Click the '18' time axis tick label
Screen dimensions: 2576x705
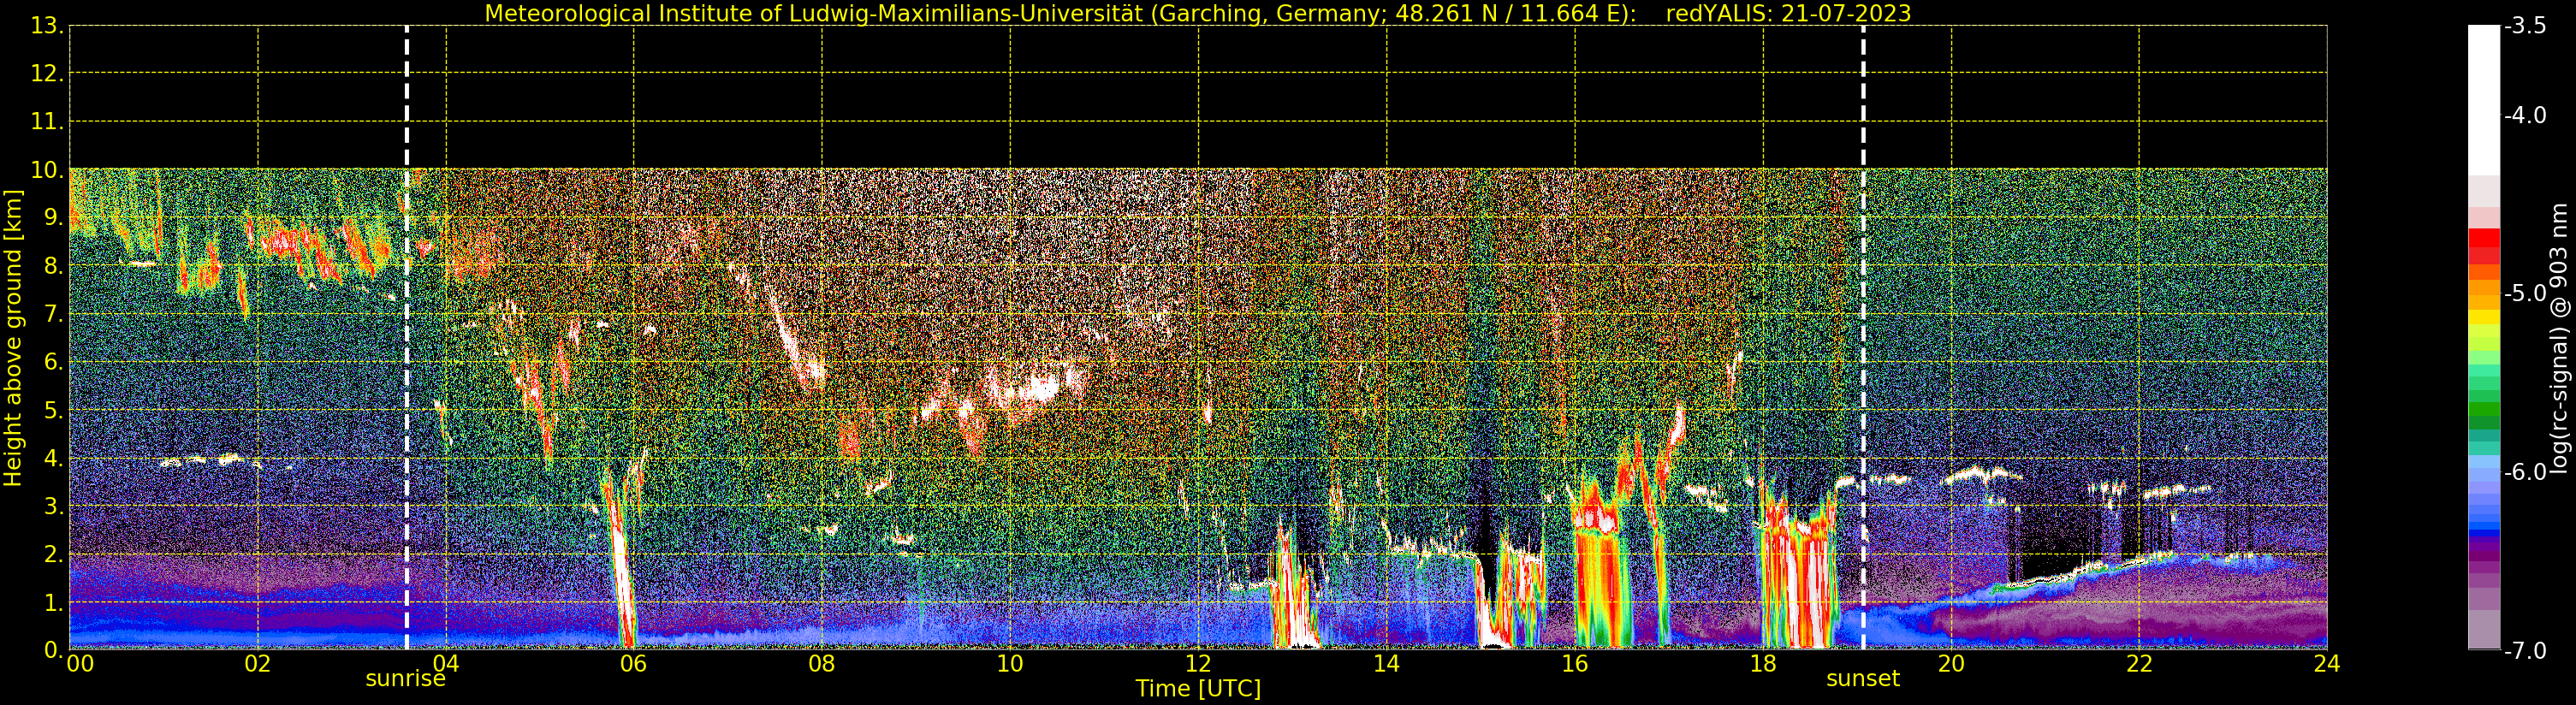coord(1763,664)
